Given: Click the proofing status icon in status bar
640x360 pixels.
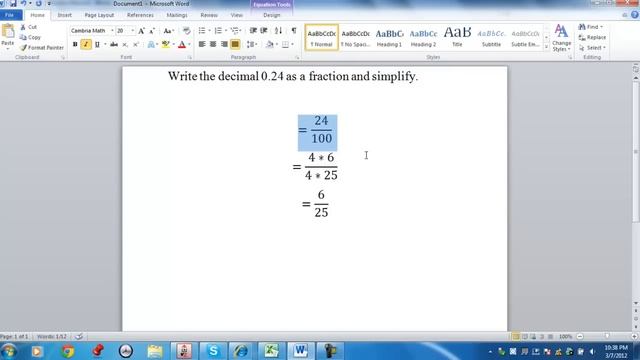Looking at the screenshot, I should [x=79, y=336].
